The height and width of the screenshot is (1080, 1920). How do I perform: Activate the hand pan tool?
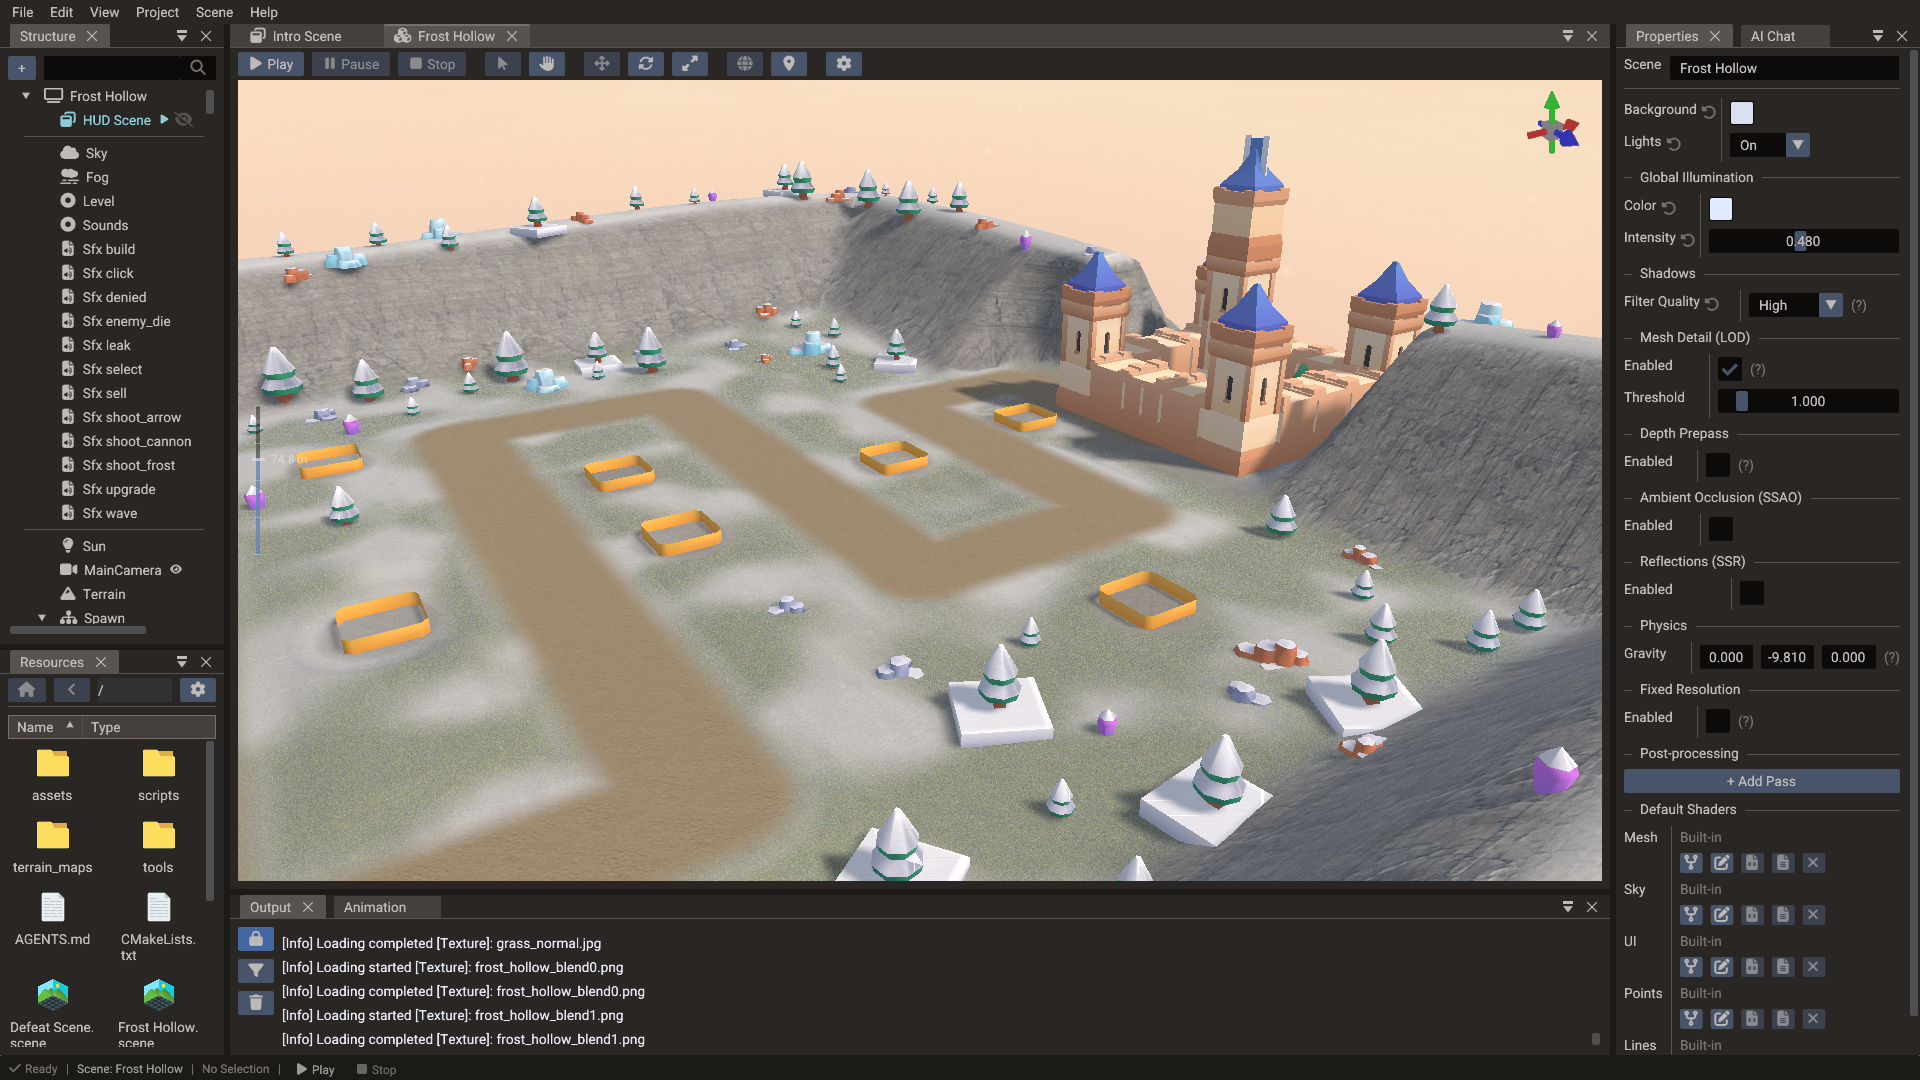[x=546, y=64]
